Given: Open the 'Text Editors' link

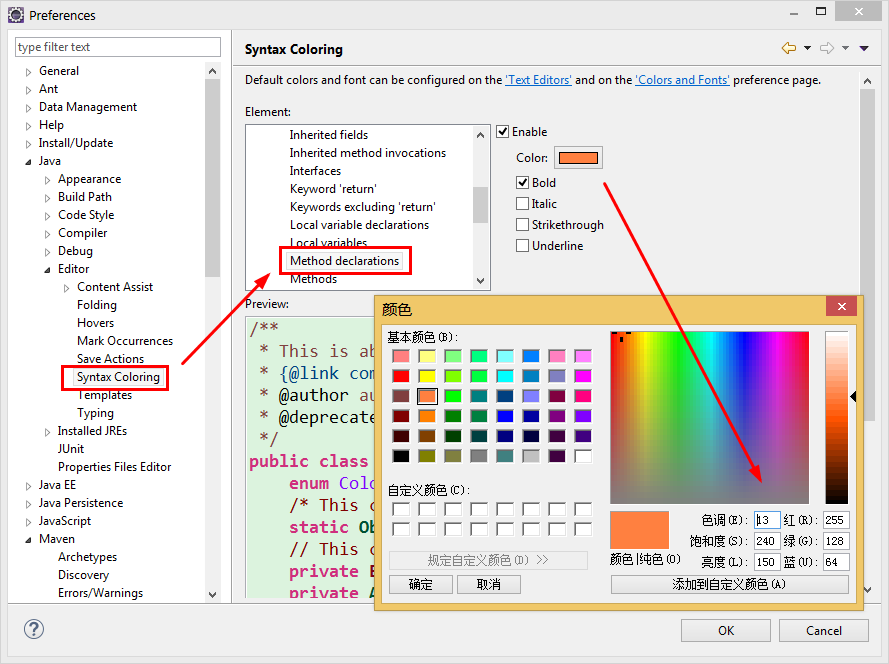Looking at the screenshot, I should (x=539, y=80).
